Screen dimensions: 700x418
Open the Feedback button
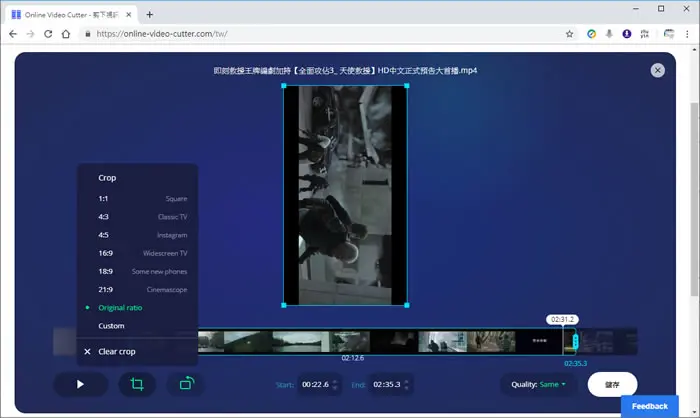pos(650,406)
